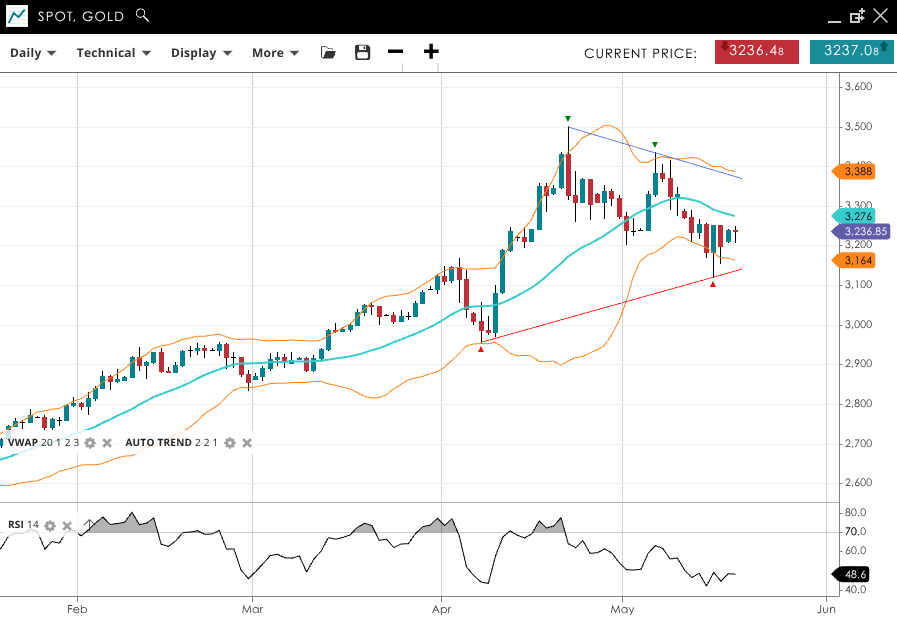Save chart using the floppy disk icon
This screenshot has height=621, width=897.
[x=363, y=53]
